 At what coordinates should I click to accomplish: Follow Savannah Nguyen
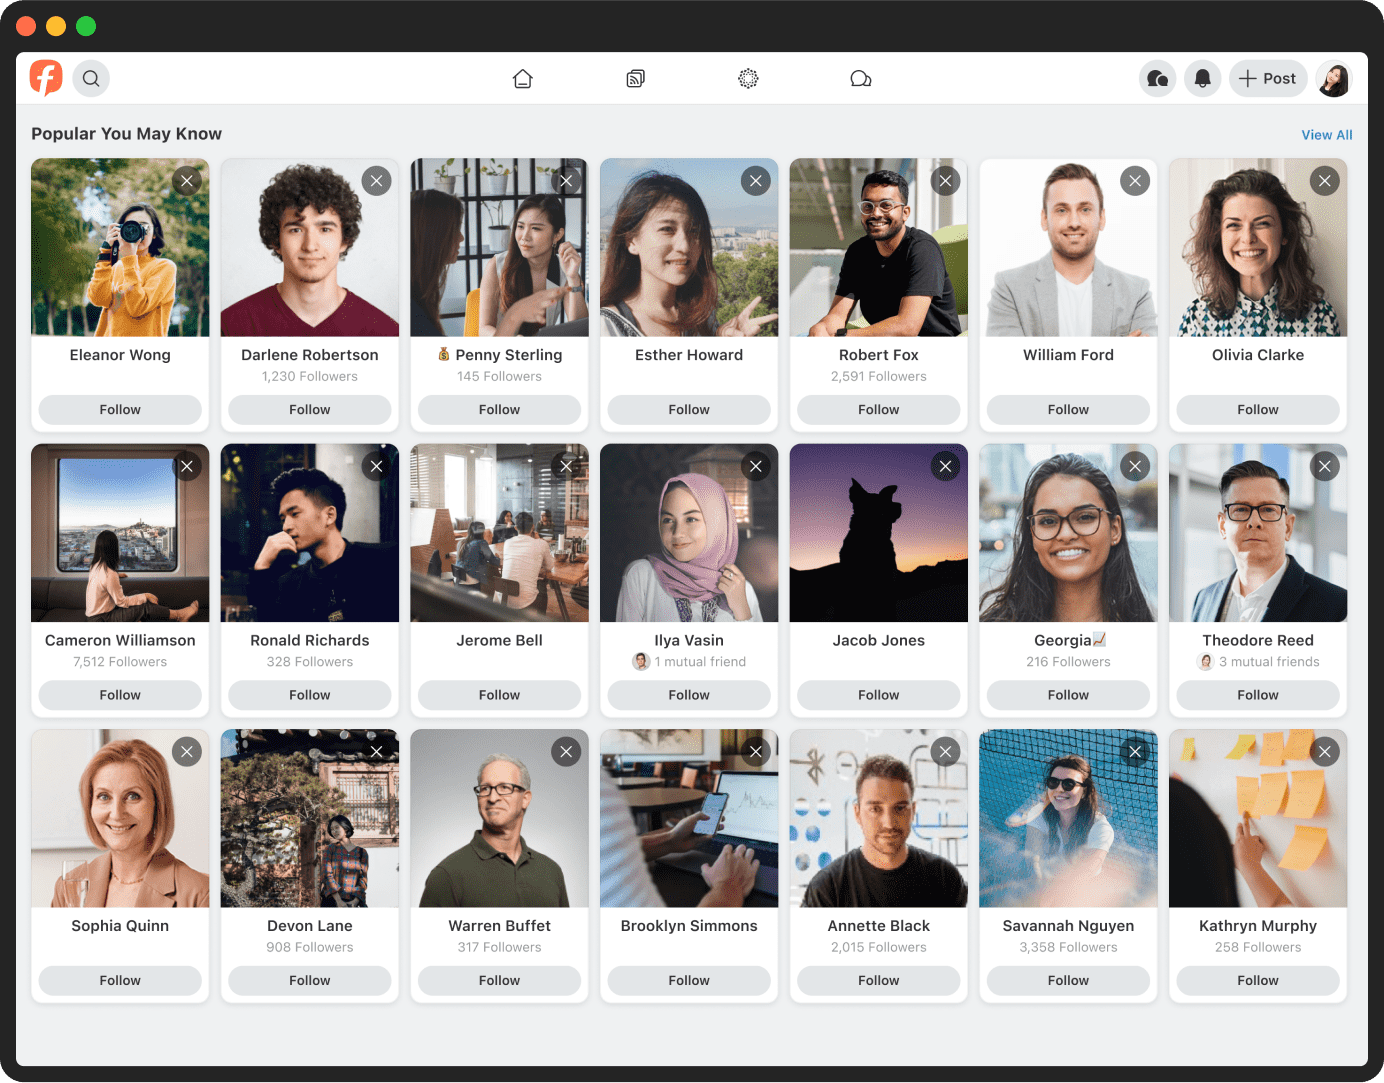(x=1068, y=980)
